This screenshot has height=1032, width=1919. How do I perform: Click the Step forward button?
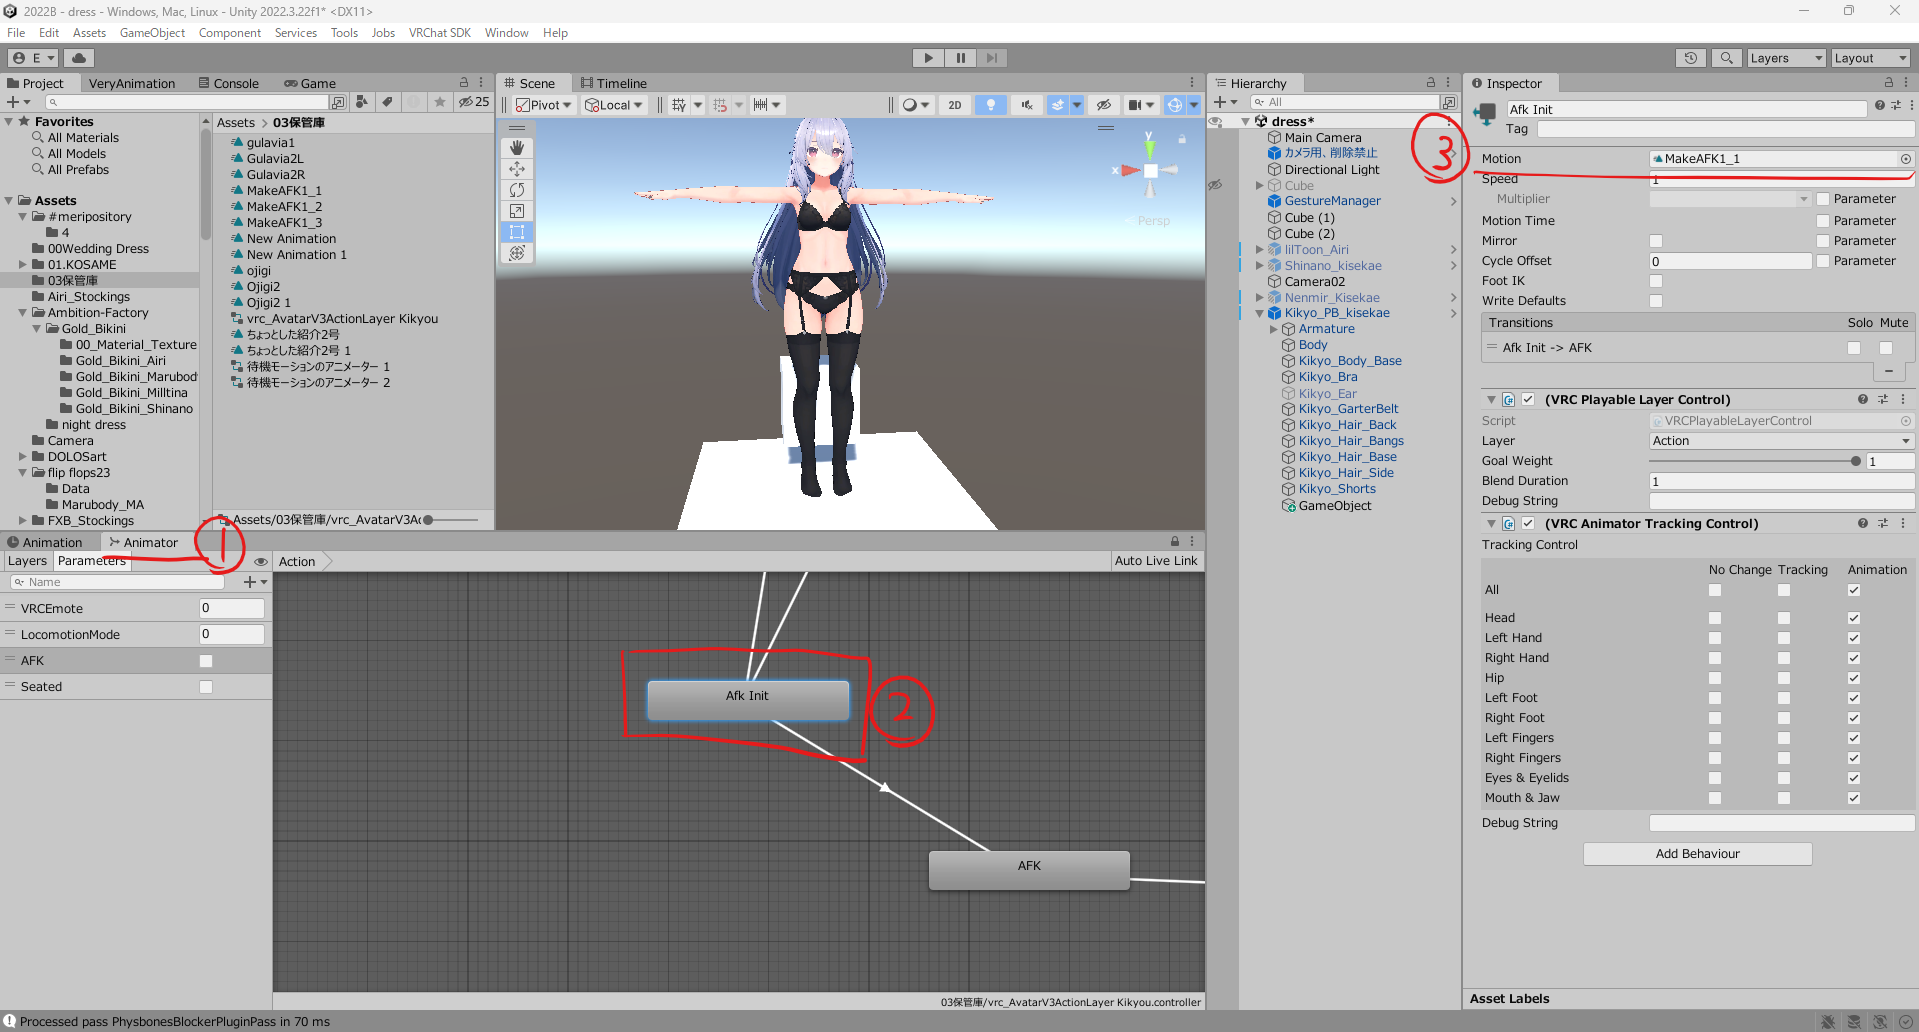pos(991,58)
